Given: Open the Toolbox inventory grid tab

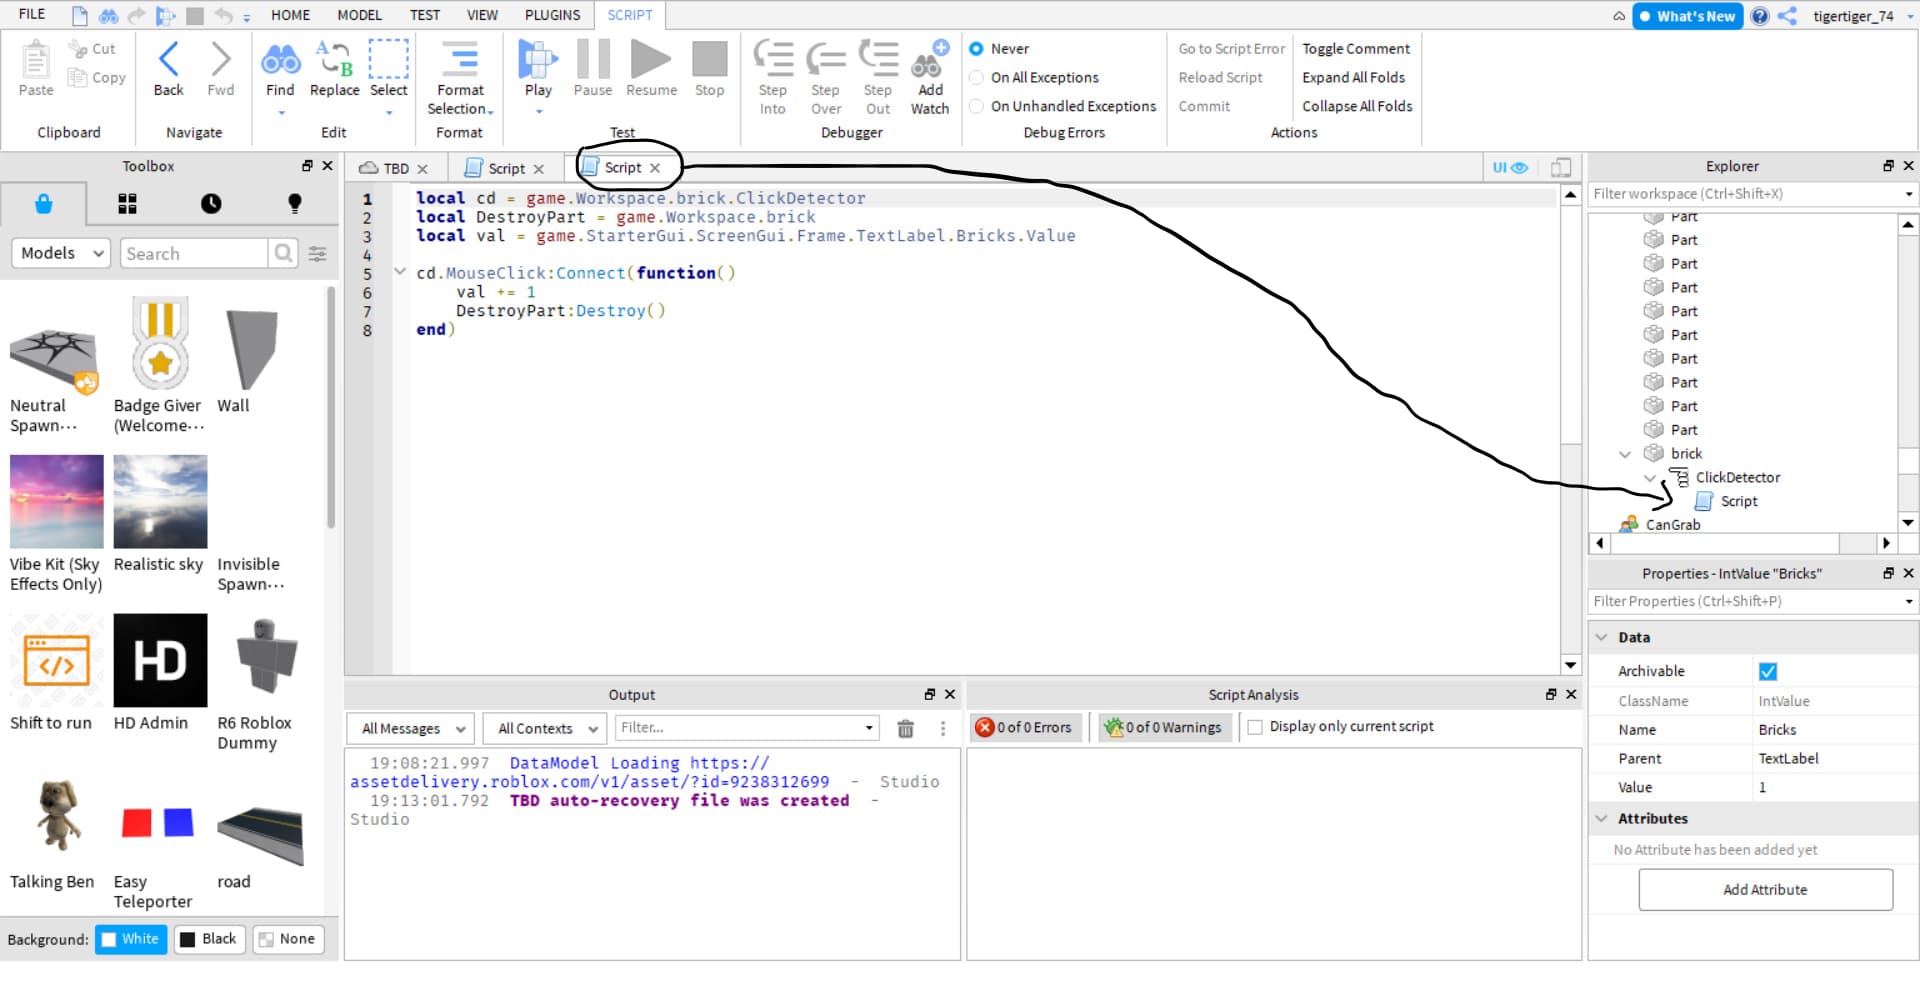Looking at the screenshot, I should coord(127,204).
